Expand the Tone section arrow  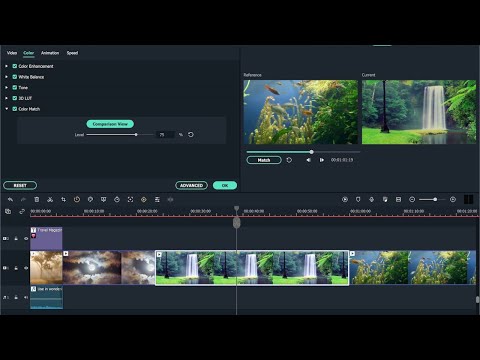[x=6, y=87]
